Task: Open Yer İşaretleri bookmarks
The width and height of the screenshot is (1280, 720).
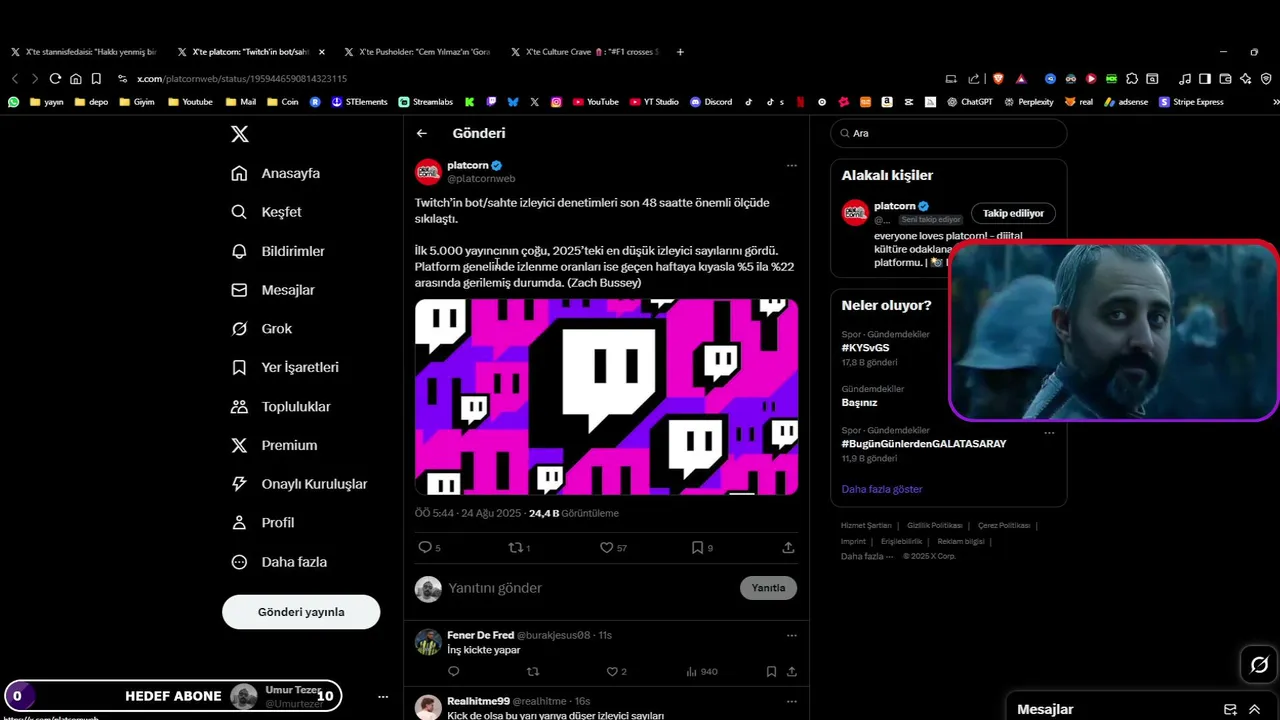Action: click(285, 367)
